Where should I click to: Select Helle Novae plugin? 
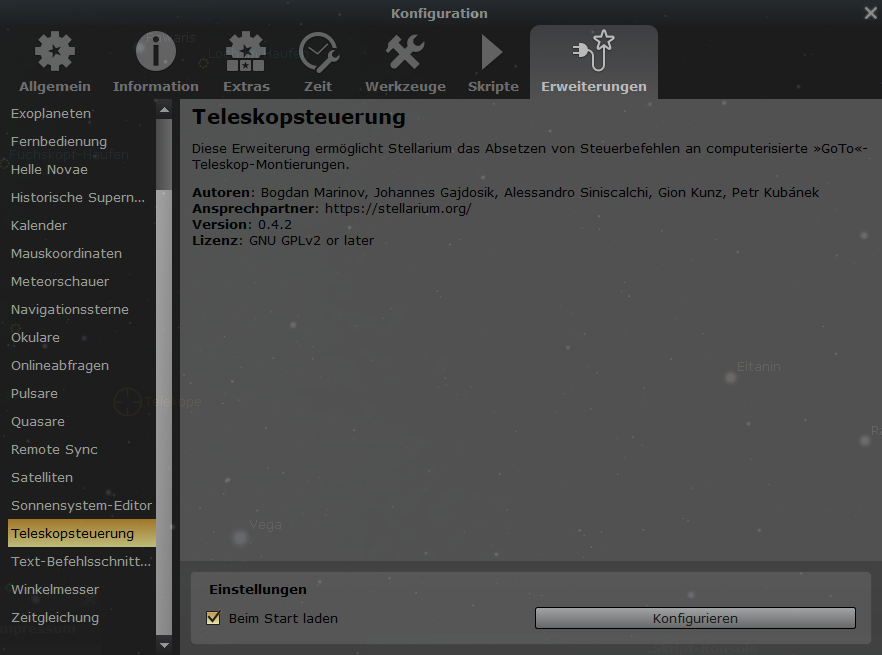click(82, 169)
